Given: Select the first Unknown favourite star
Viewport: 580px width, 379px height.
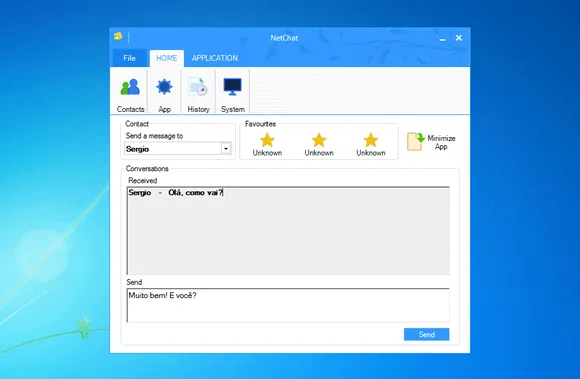Looking at the screenshot, I should click(x=267, y=140).
